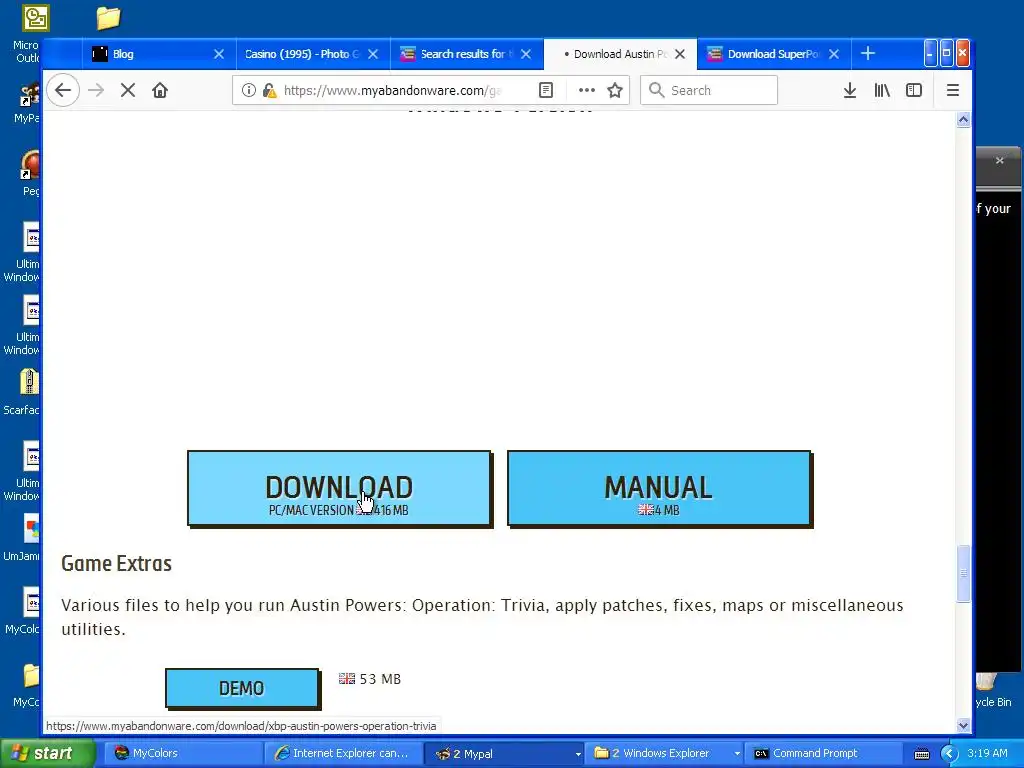Click the page scrollbar up arrow
This screenshot has height=768, width=1024.
click(963, 120)
